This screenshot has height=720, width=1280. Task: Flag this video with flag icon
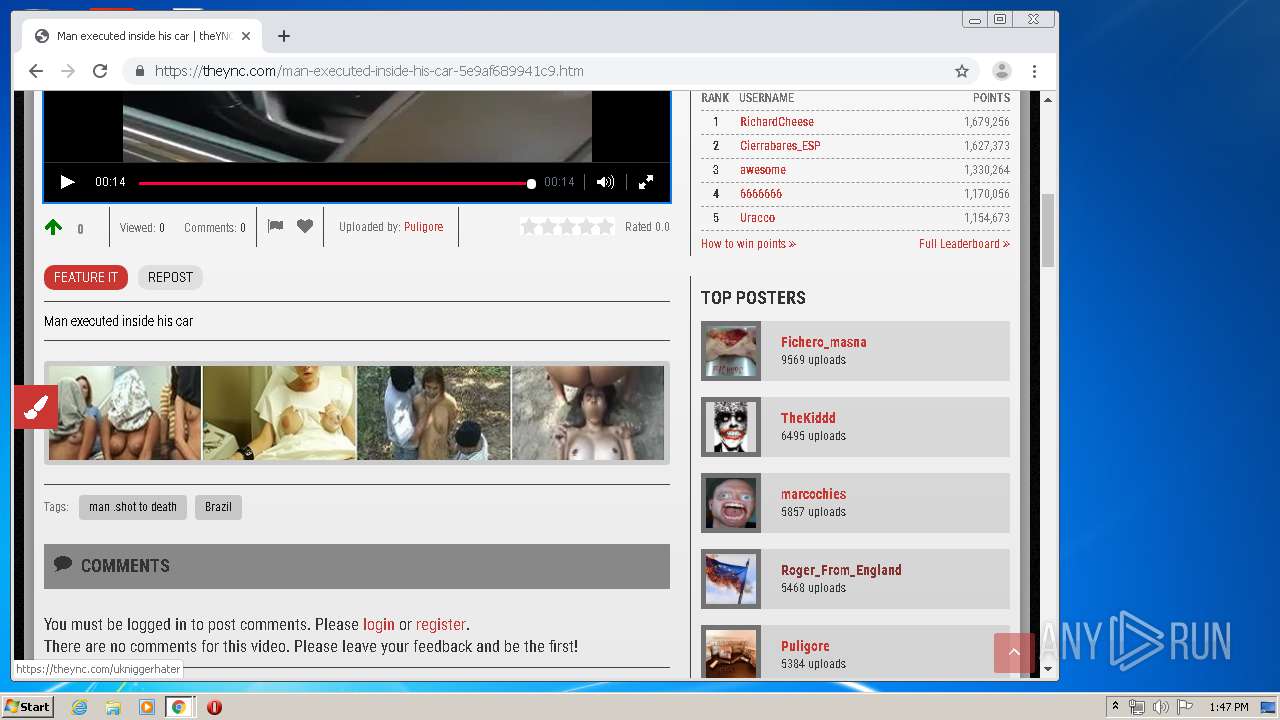click(275, 226)
